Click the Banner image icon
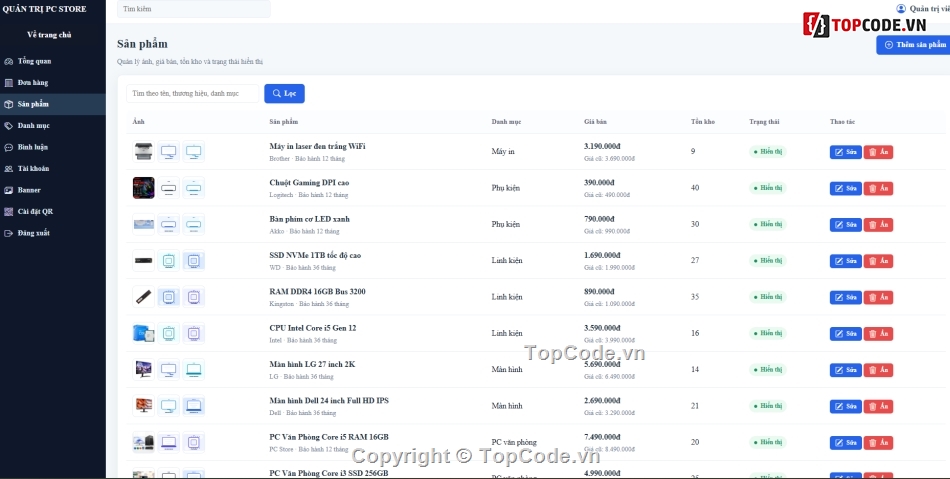 click(x=8, y=190)
